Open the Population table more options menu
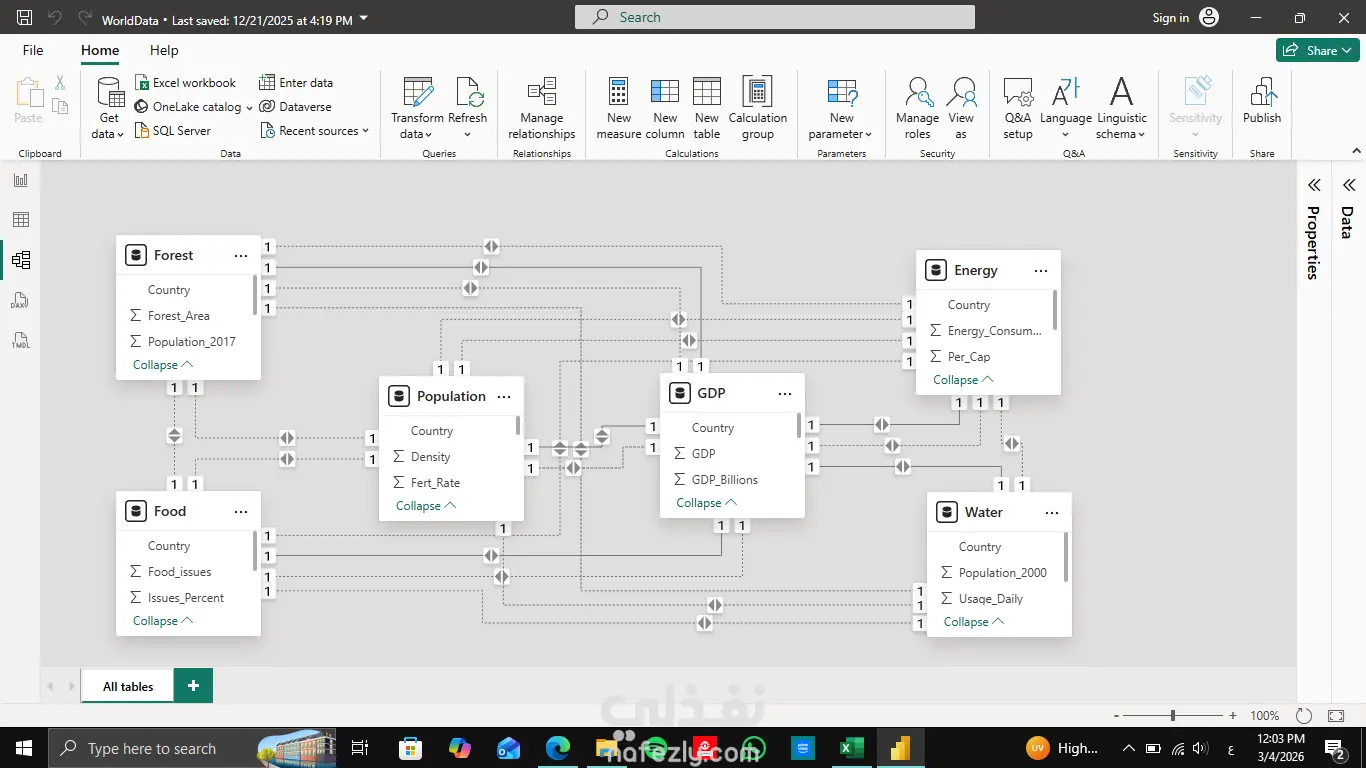 (x=504, y=397)
